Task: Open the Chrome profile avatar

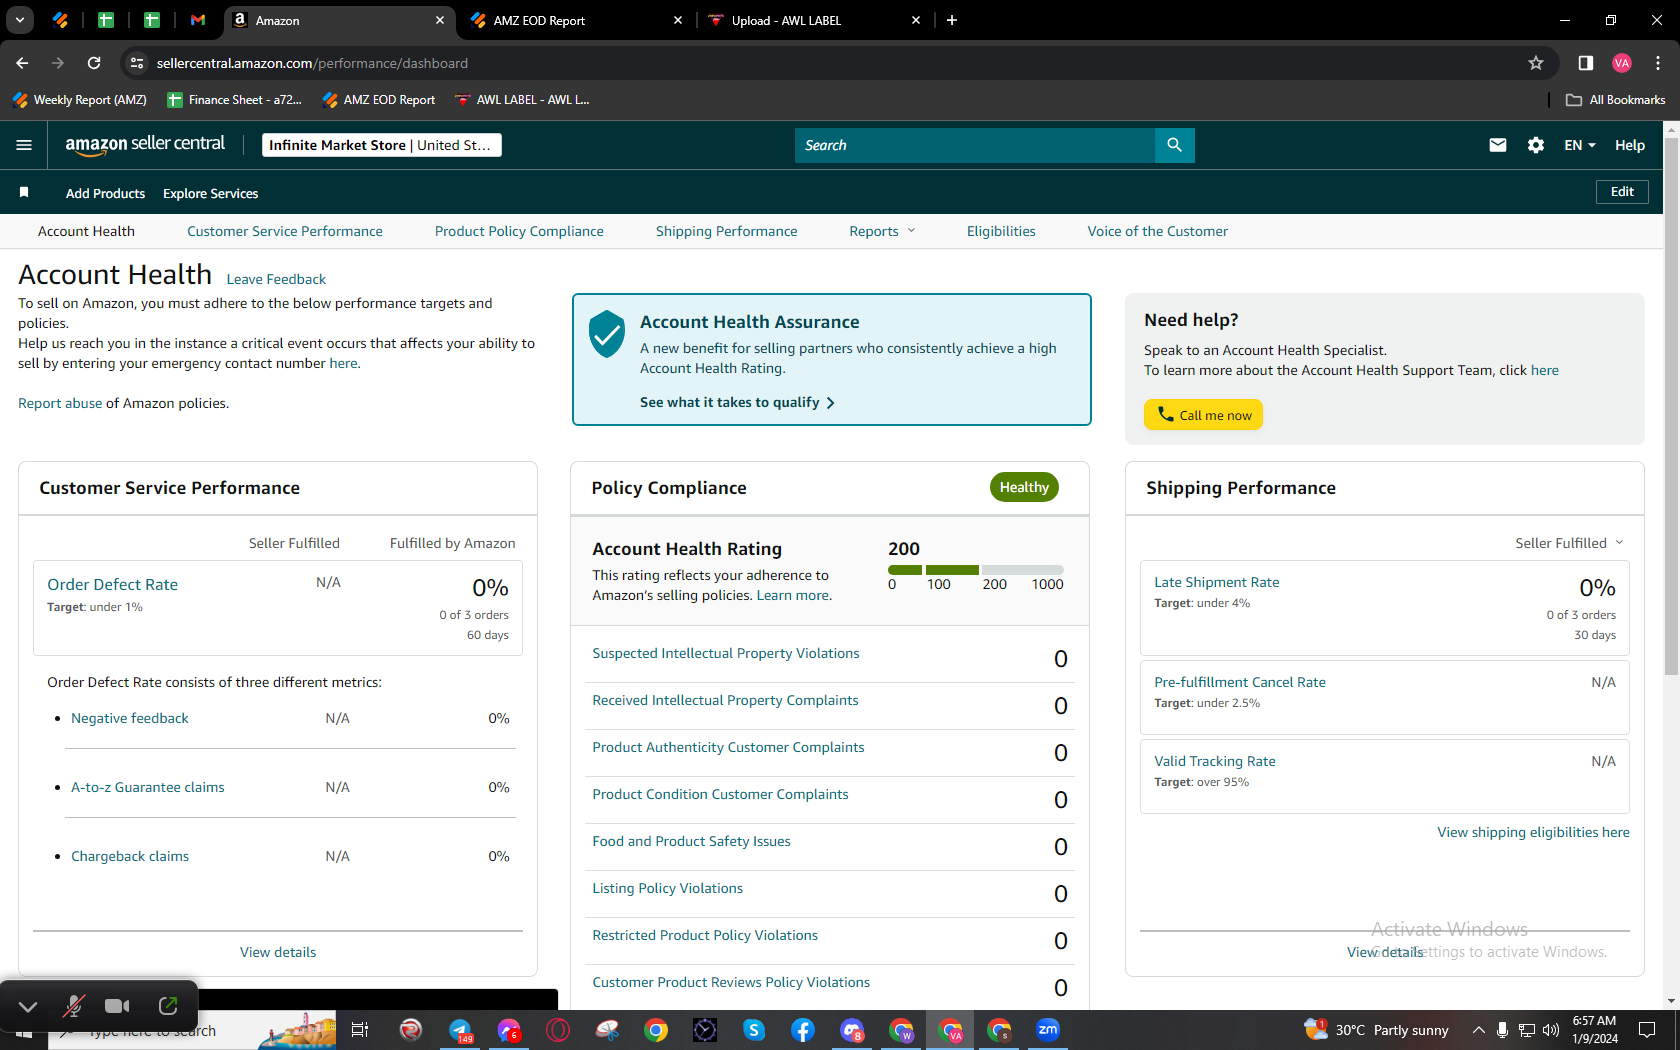Action: [1622, 63]
